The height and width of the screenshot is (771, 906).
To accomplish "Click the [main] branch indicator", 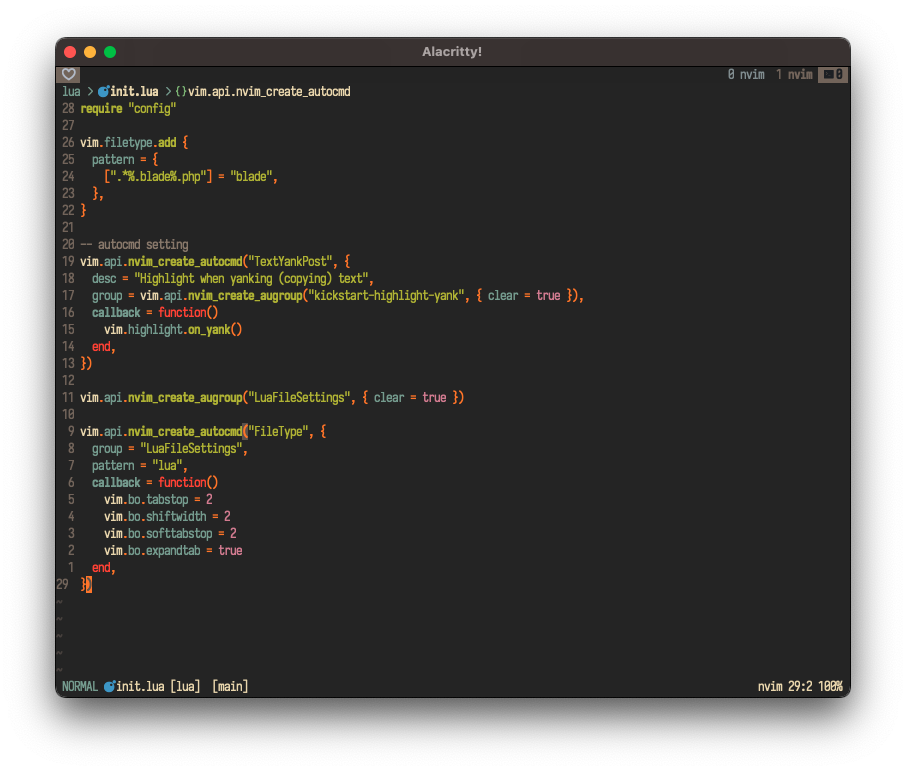I will (x=230, y=687).
